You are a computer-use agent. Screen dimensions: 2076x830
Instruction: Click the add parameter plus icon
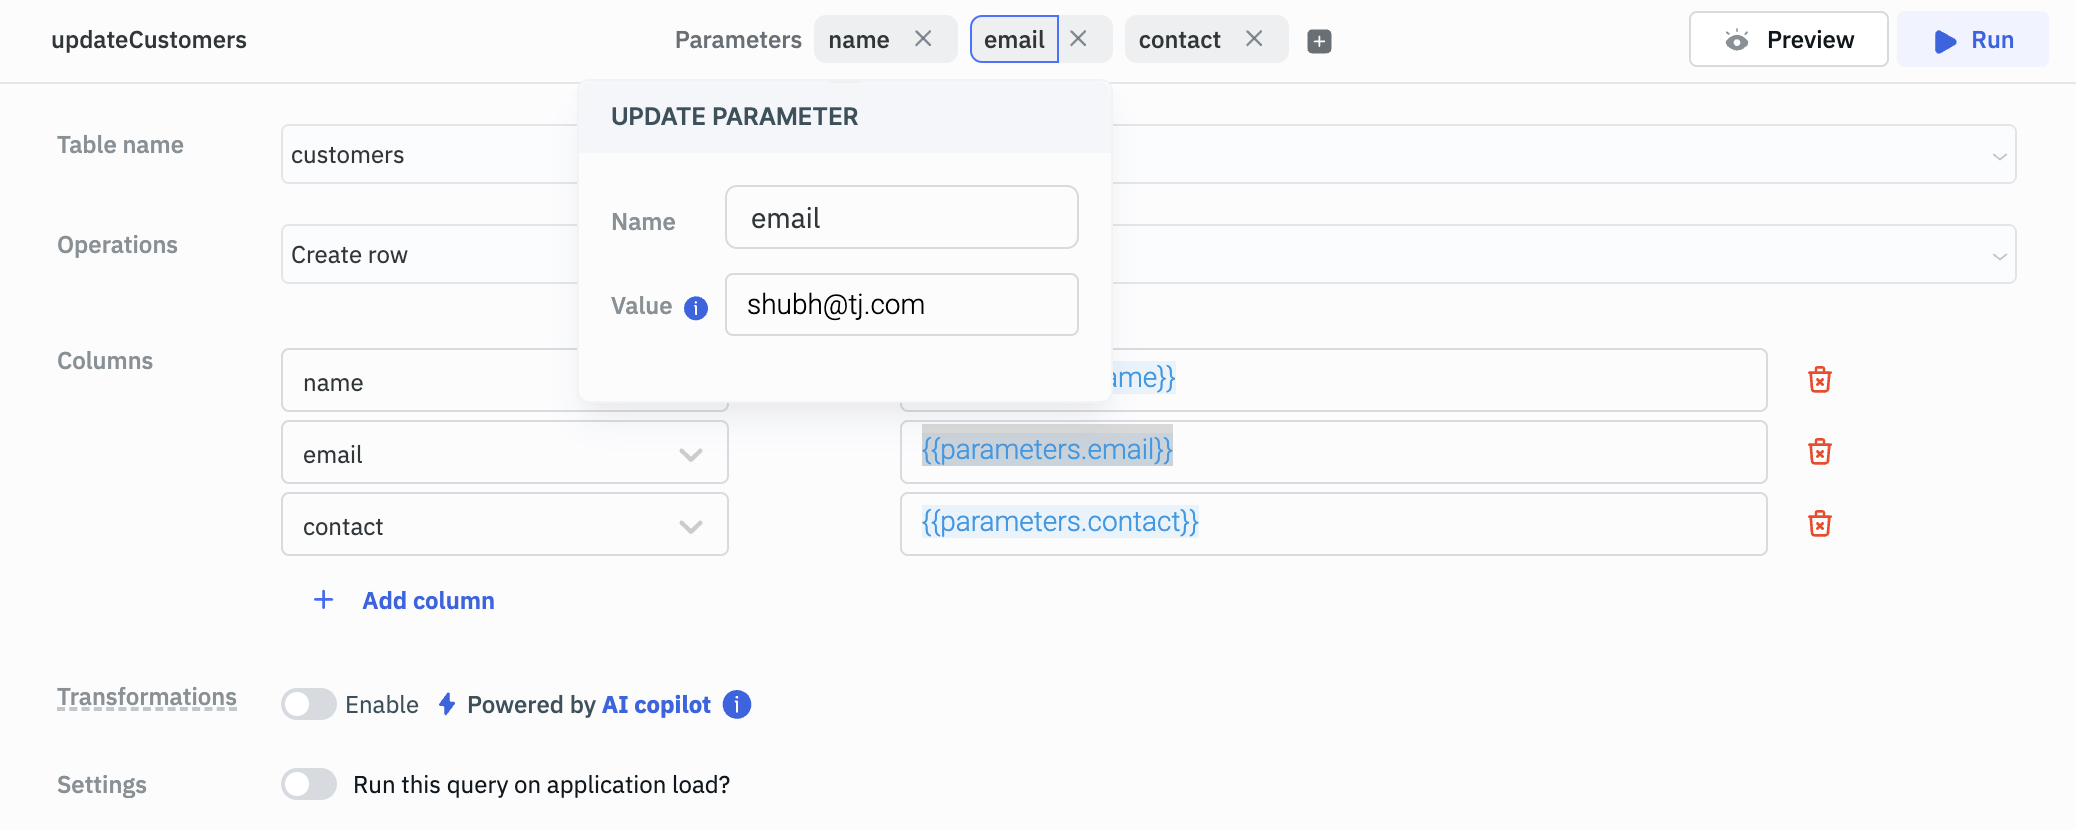point(1319,41)
